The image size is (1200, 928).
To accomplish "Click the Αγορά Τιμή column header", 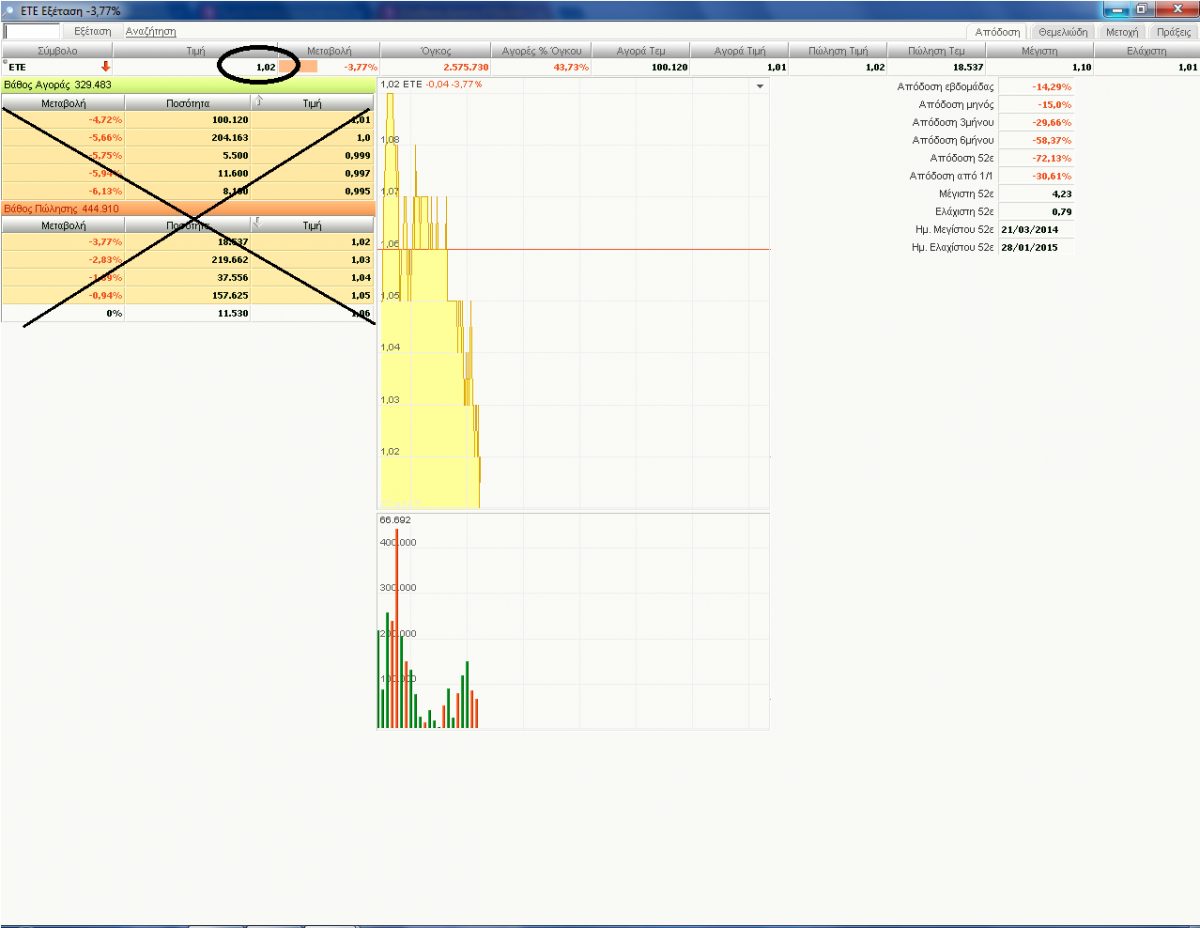I will pos(740,50).
